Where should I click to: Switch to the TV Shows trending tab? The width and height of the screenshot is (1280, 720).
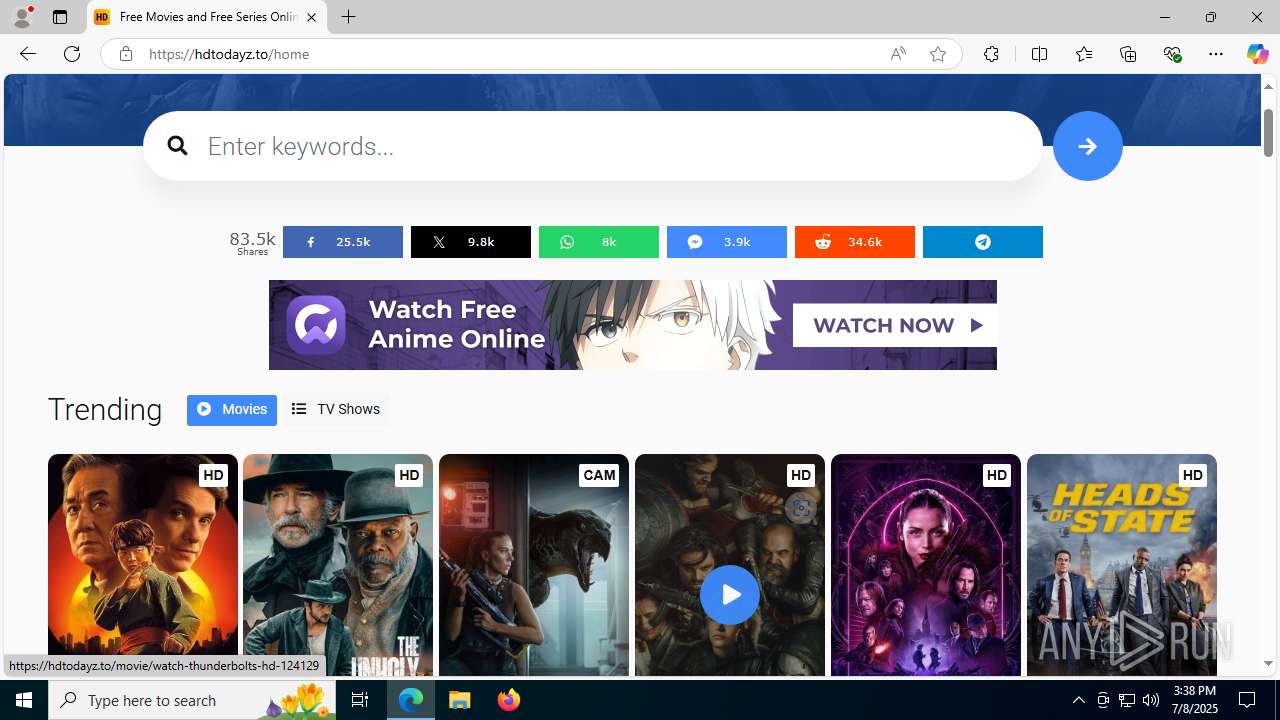point(335,409)
